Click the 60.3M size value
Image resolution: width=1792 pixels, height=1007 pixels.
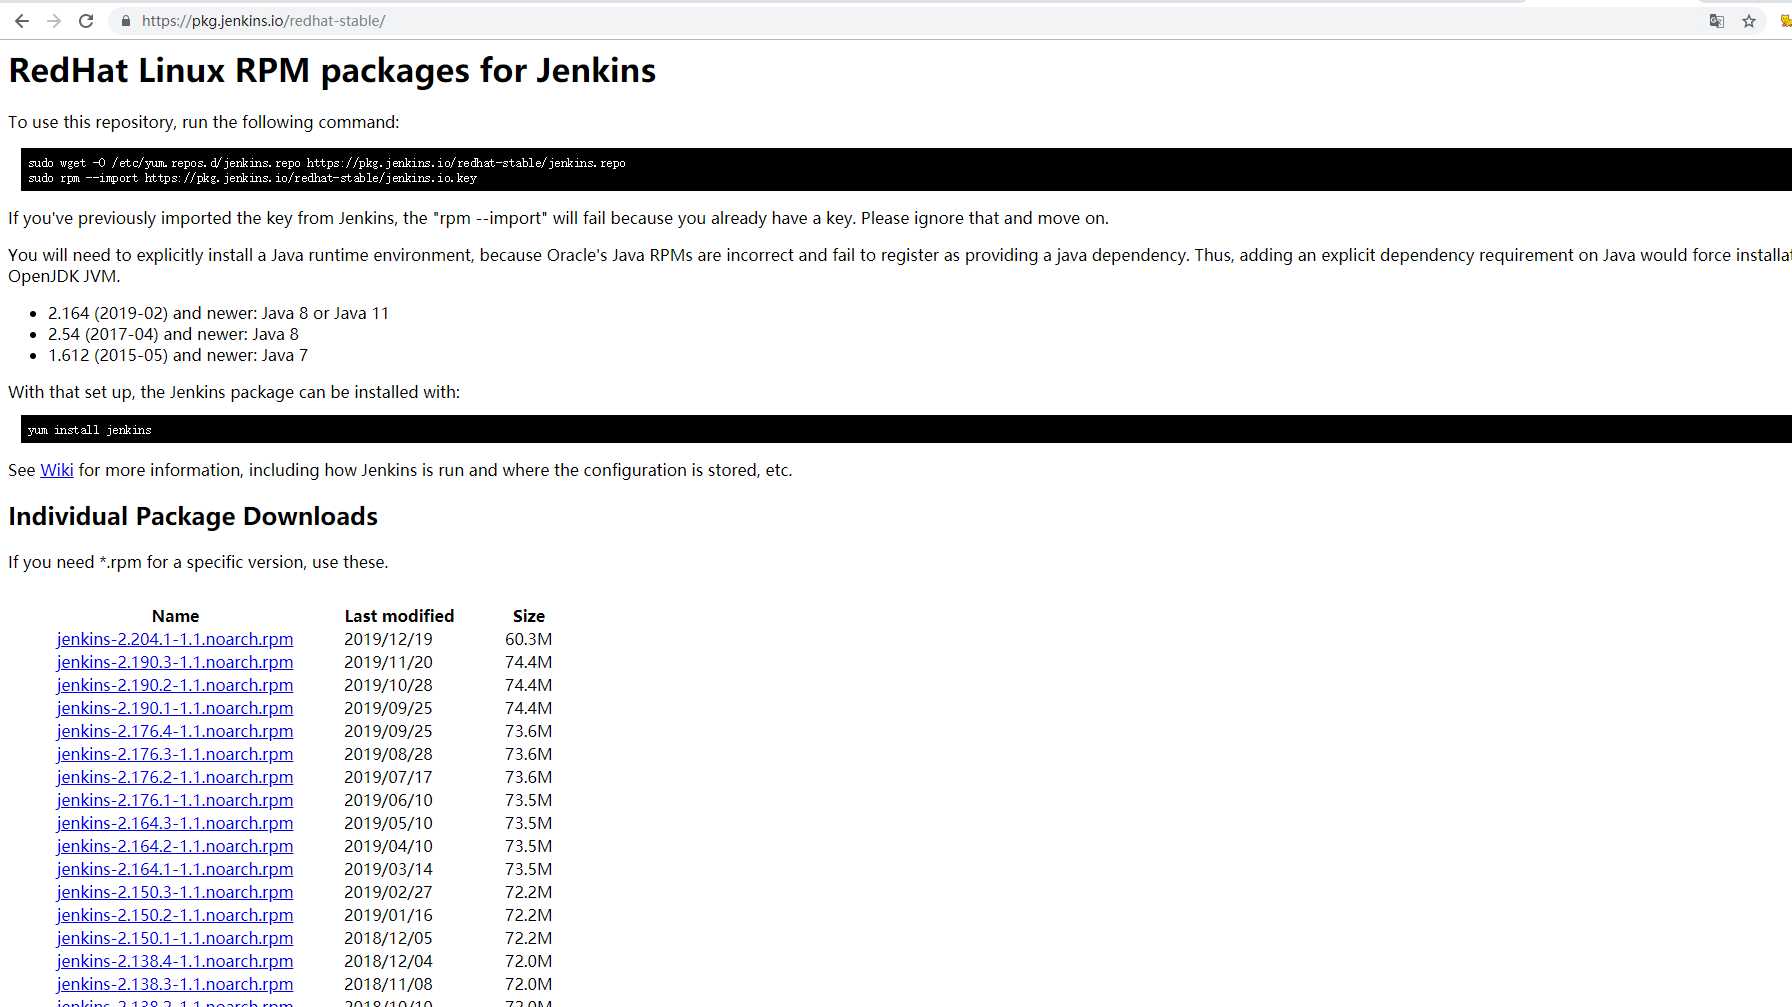click(x=529, y=639)
